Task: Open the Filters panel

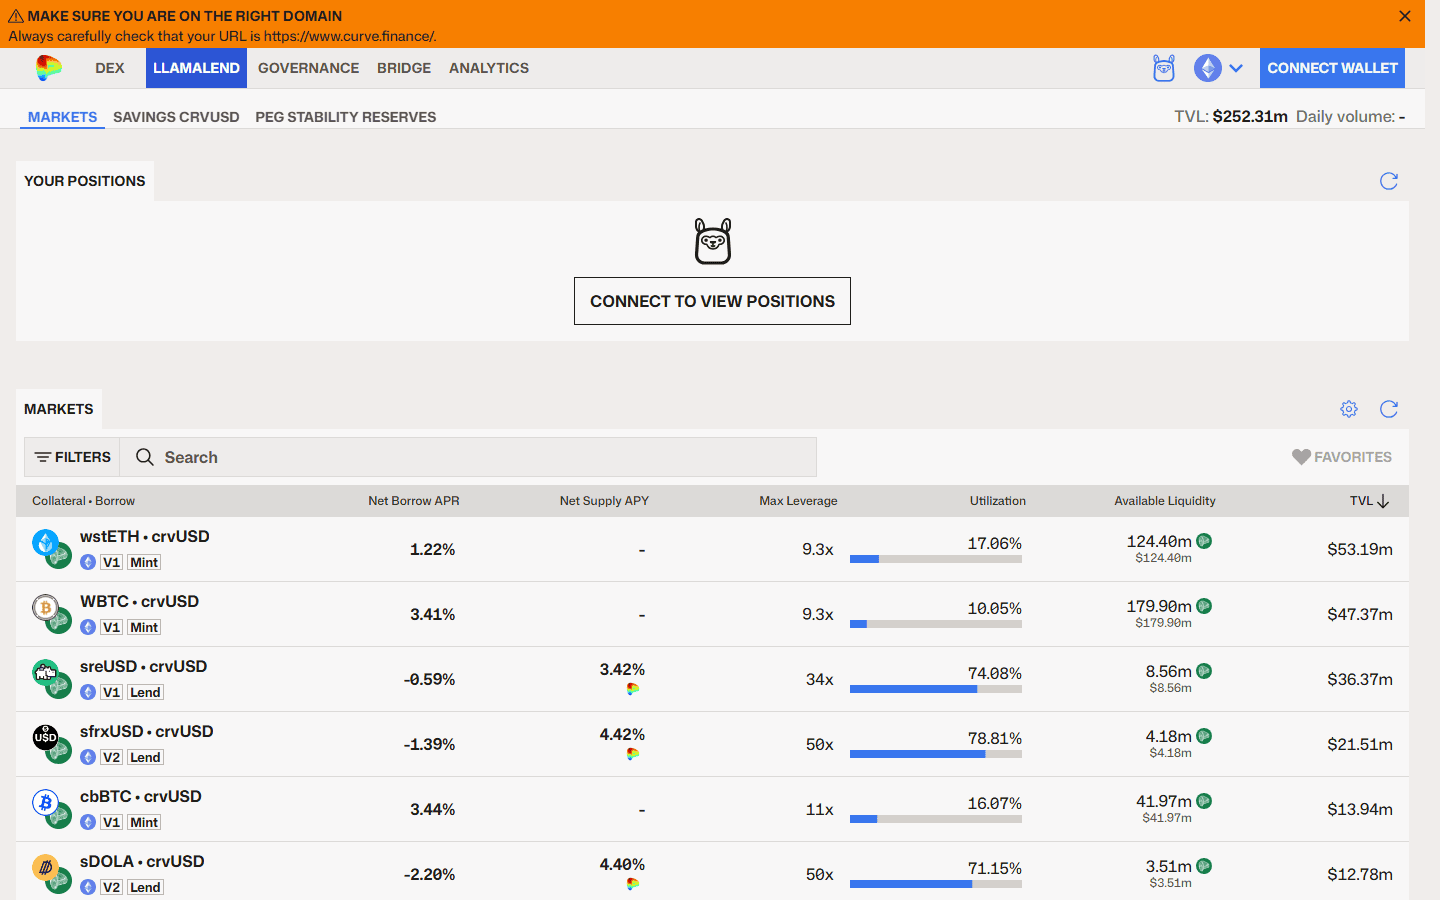Action: pos(73,457)
